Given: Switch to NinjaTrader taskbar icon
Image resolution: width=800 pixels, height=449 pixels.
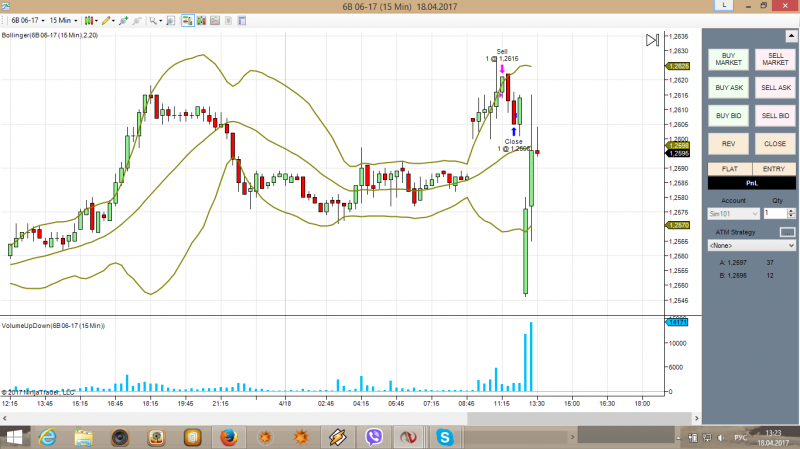Looking at the screenshot, I should tap(408, 437).
